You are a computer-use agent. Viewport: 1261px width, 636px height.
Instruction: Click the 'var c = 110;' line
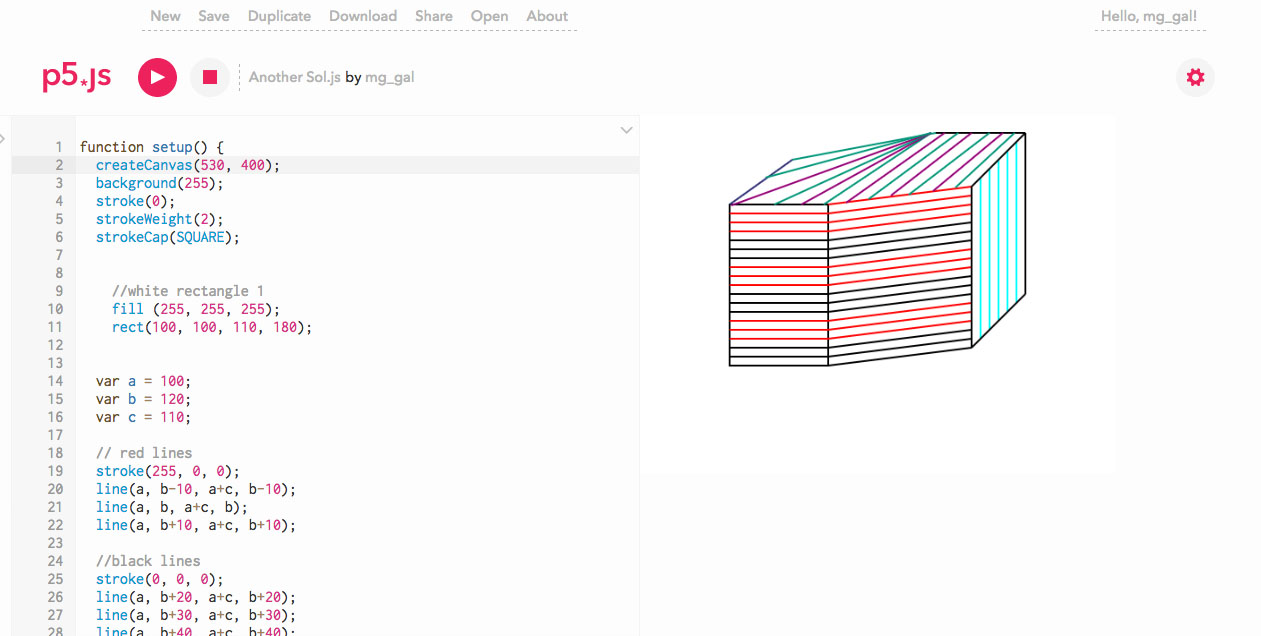143,417
